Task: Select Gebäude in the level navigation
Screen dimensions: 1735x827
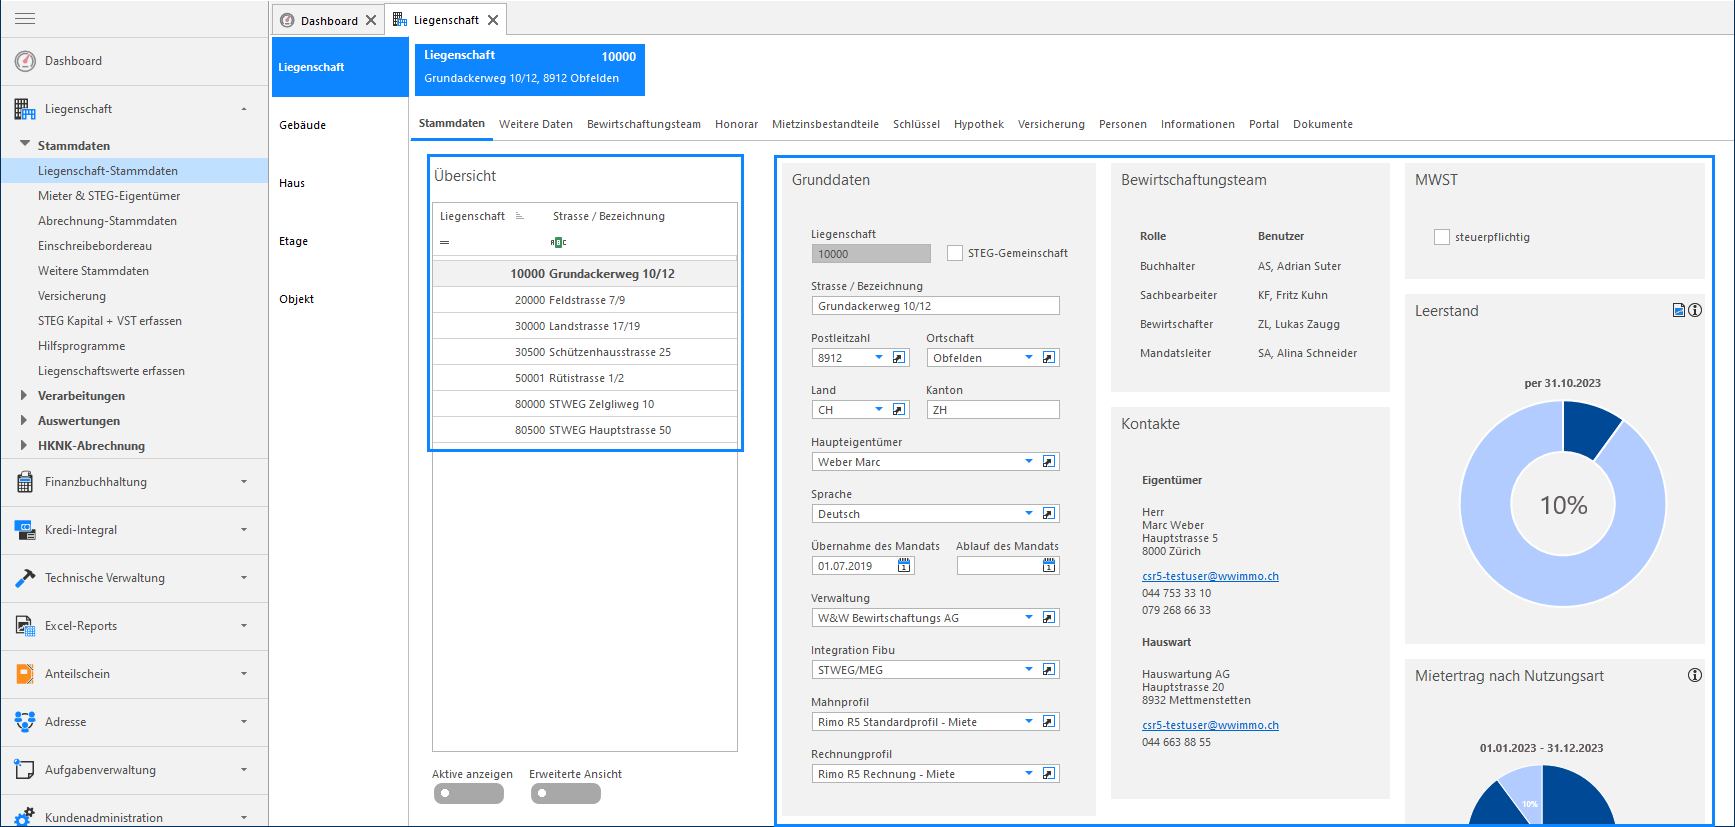Action: click(303, 125)
